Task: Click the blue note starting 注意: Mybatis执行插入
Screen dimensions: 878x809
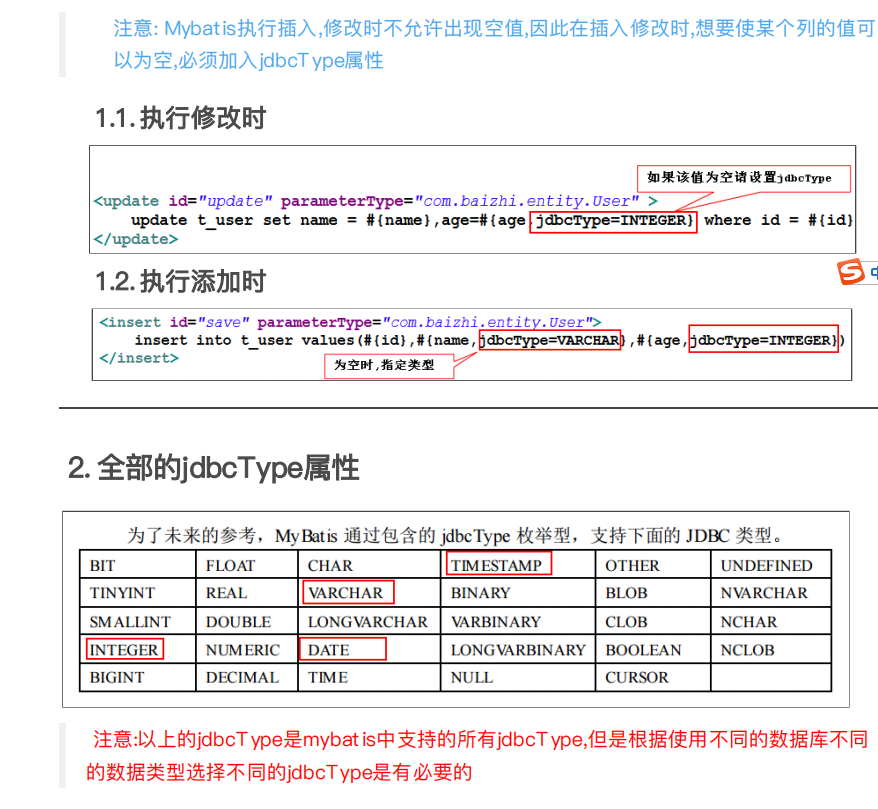Action: click(494, 44)
